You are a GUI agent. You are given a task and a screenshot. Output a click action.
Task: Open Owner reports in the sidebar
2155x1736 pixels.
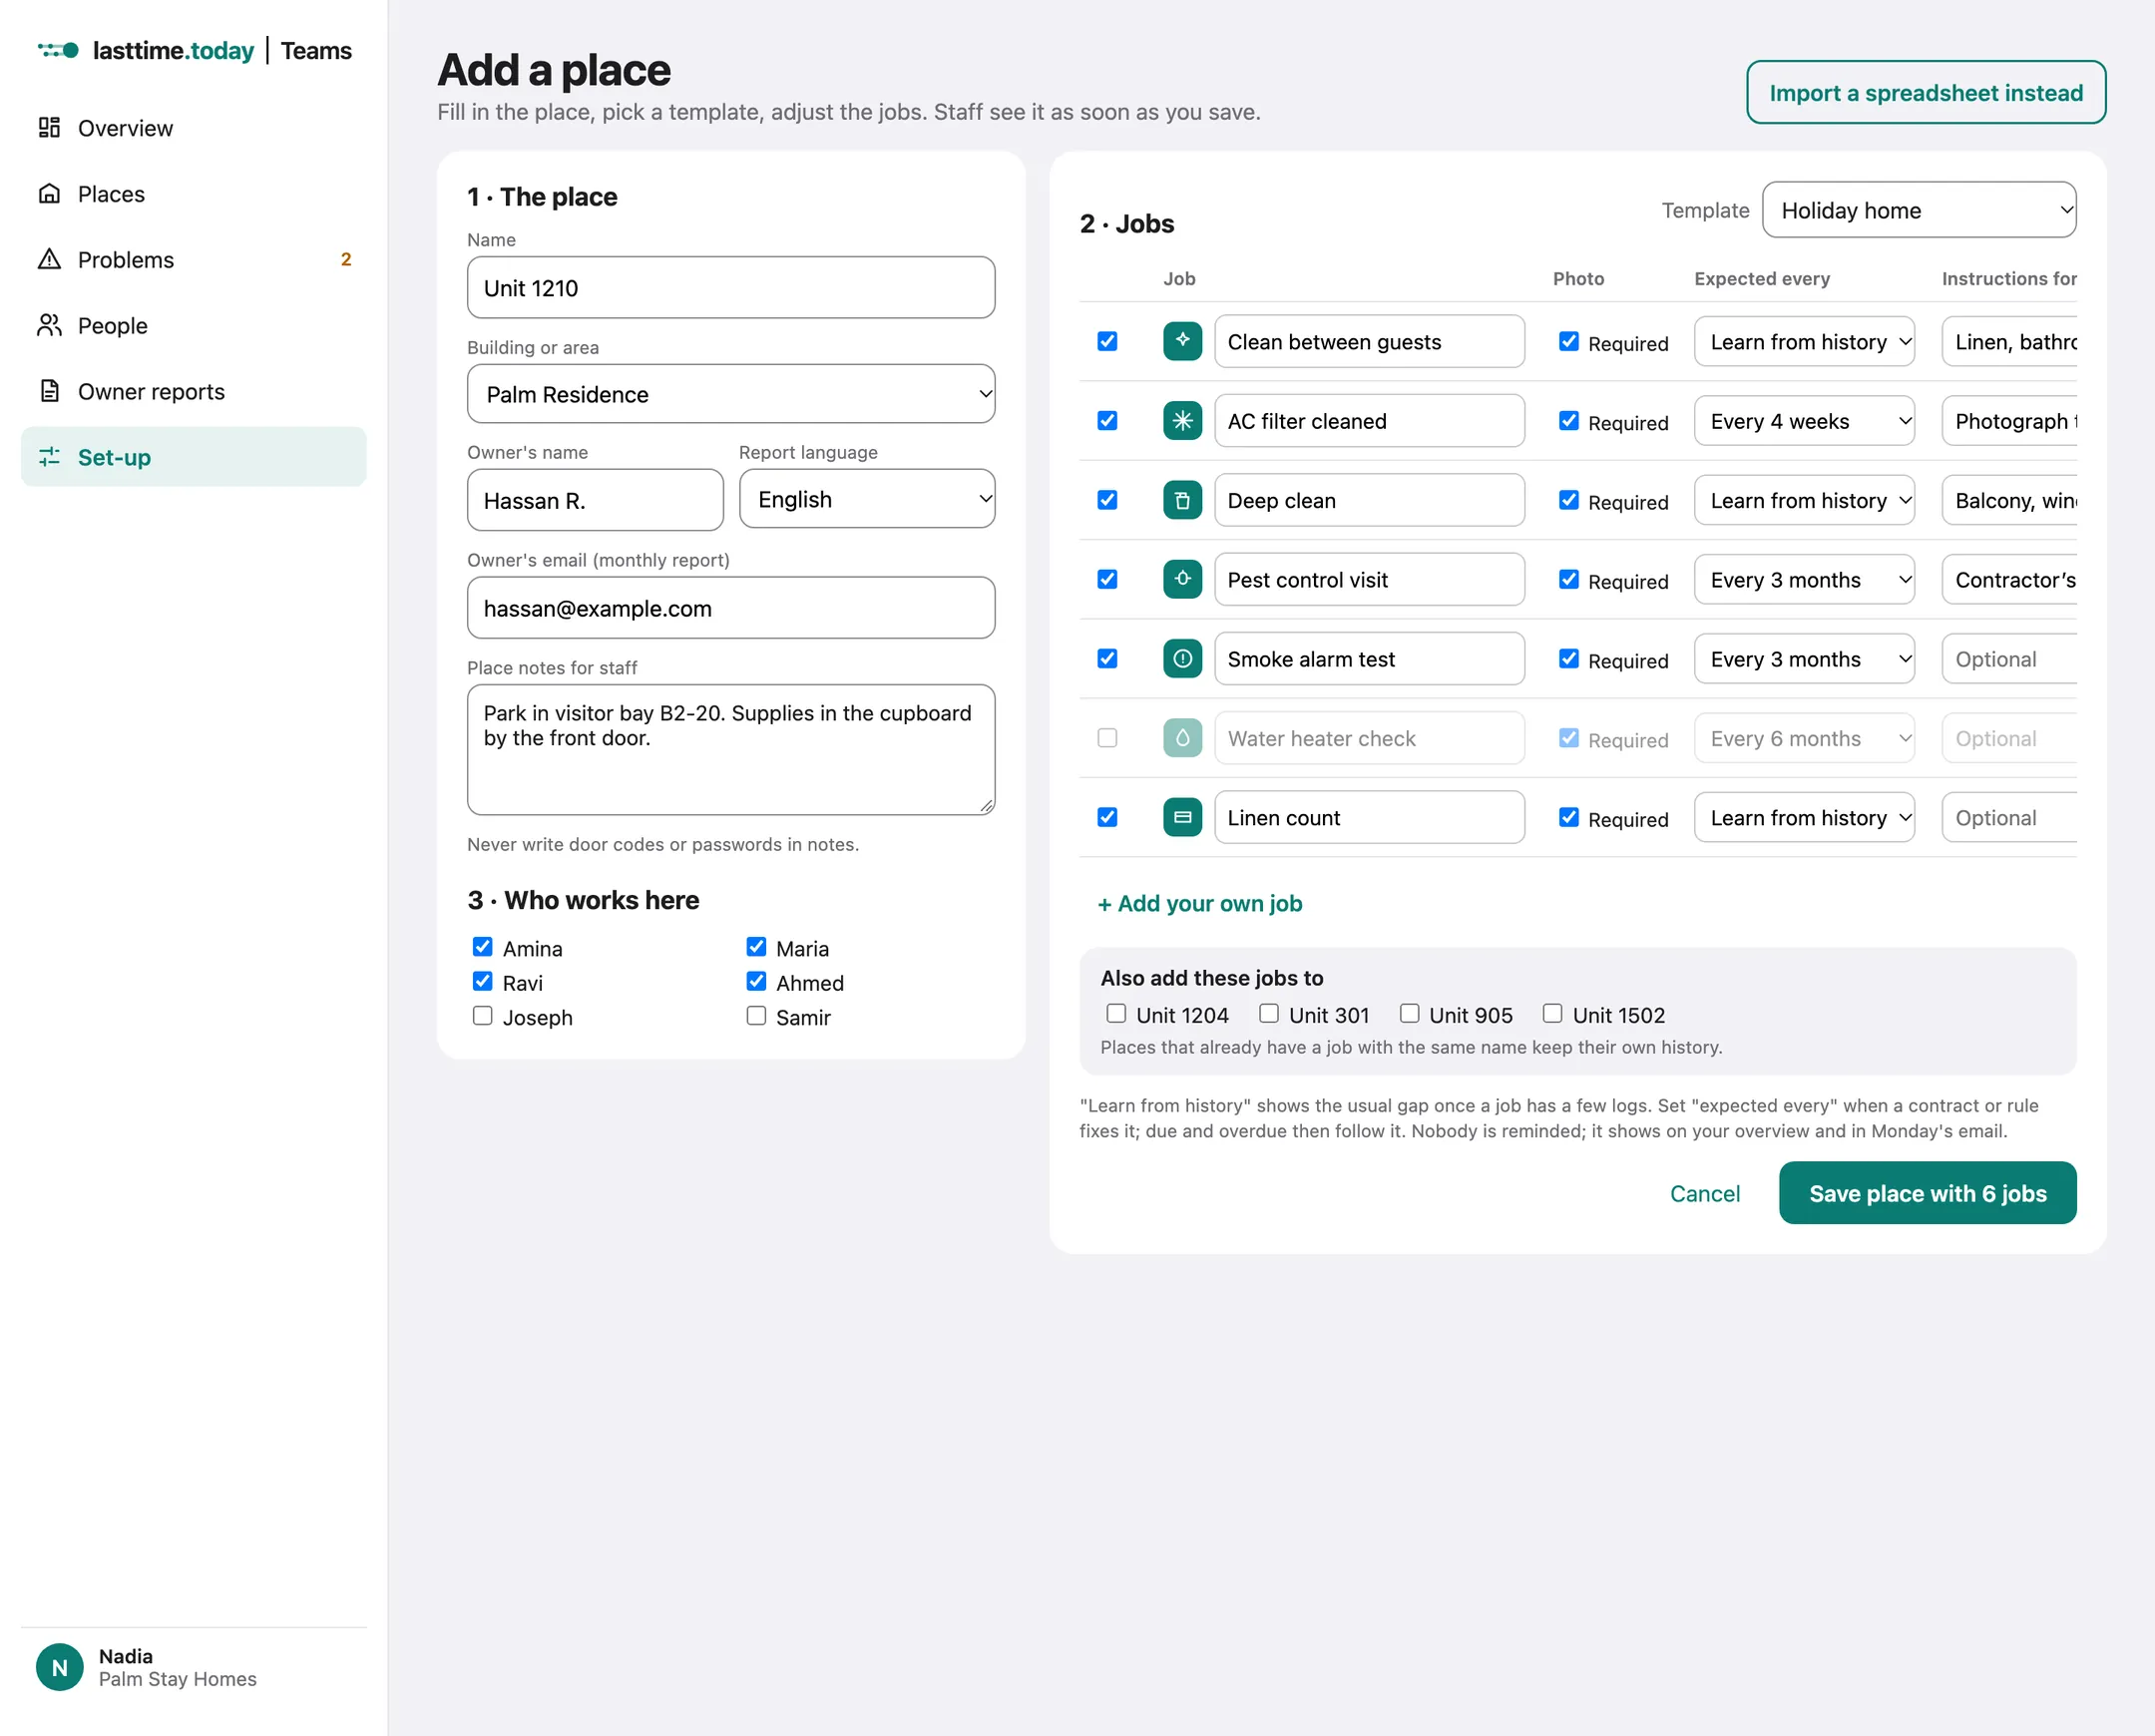click(x=193, y=392)
